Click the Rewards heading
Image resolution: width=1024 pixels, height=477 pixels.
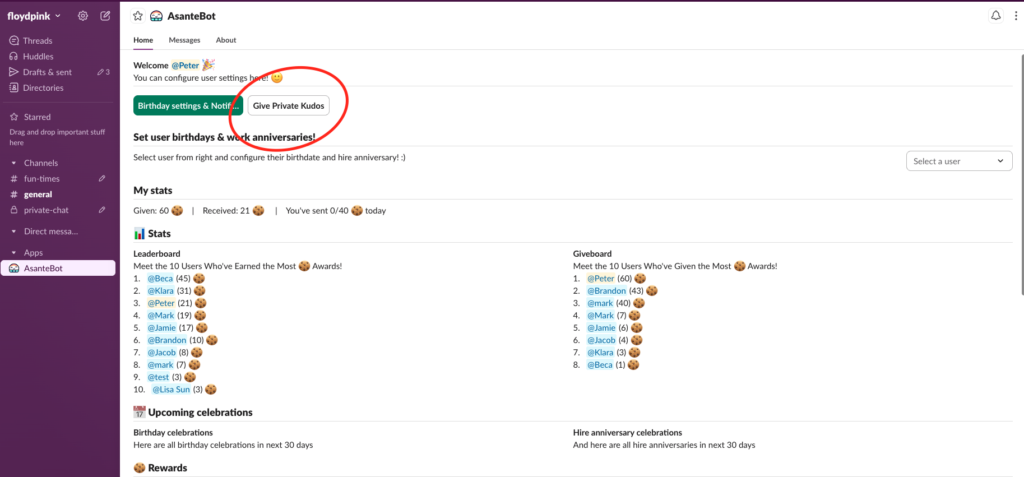(167, 468)
